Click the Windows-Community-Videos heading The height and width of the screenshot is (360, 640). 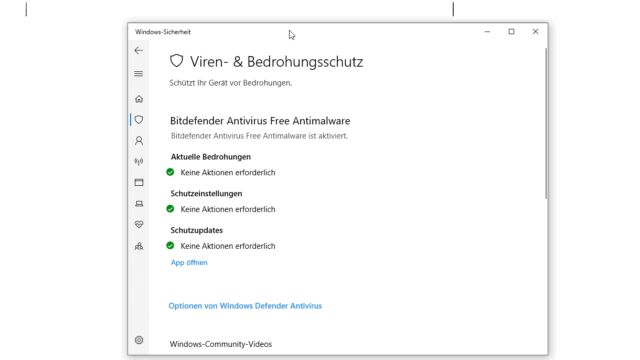[x=221, y=344]
